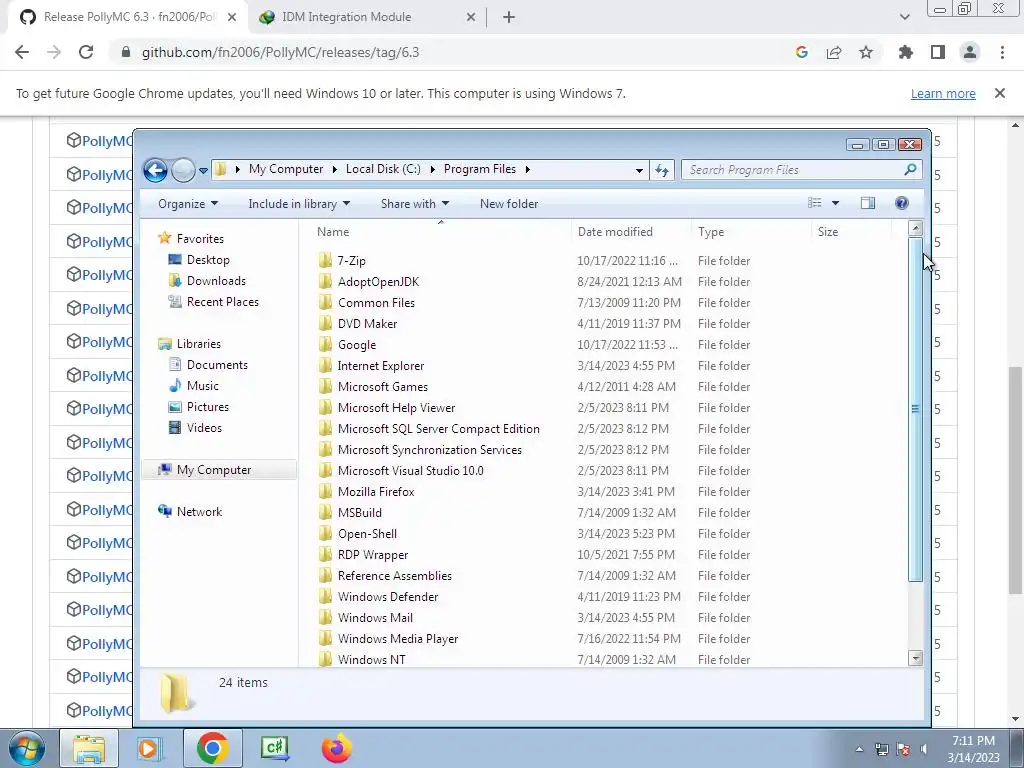
Task: Open Windows Start button
Action: coord(27,748)
